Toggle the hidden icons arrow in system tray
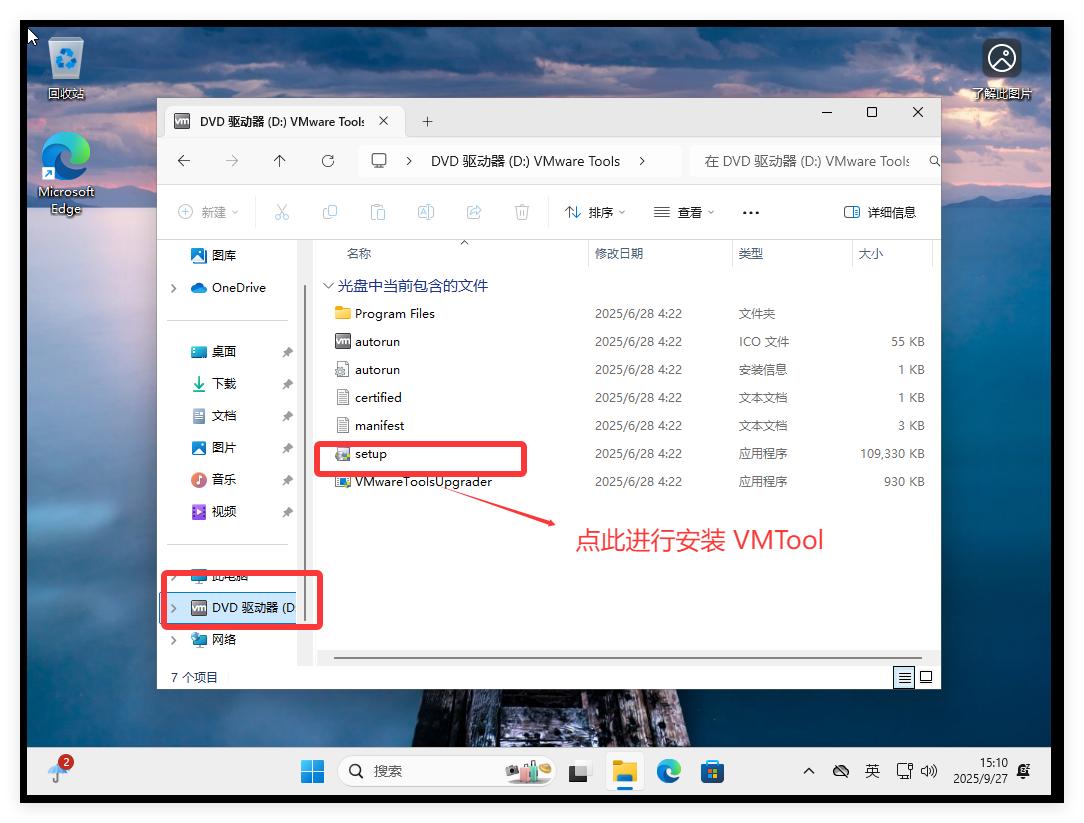 click(x=808, y=770)
